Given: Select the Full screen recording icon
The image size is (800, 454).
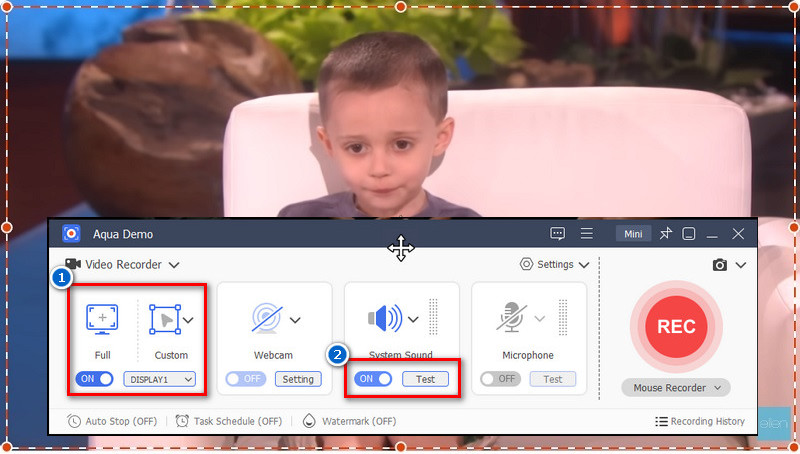Looking at the screenshot, I should 103,319.
